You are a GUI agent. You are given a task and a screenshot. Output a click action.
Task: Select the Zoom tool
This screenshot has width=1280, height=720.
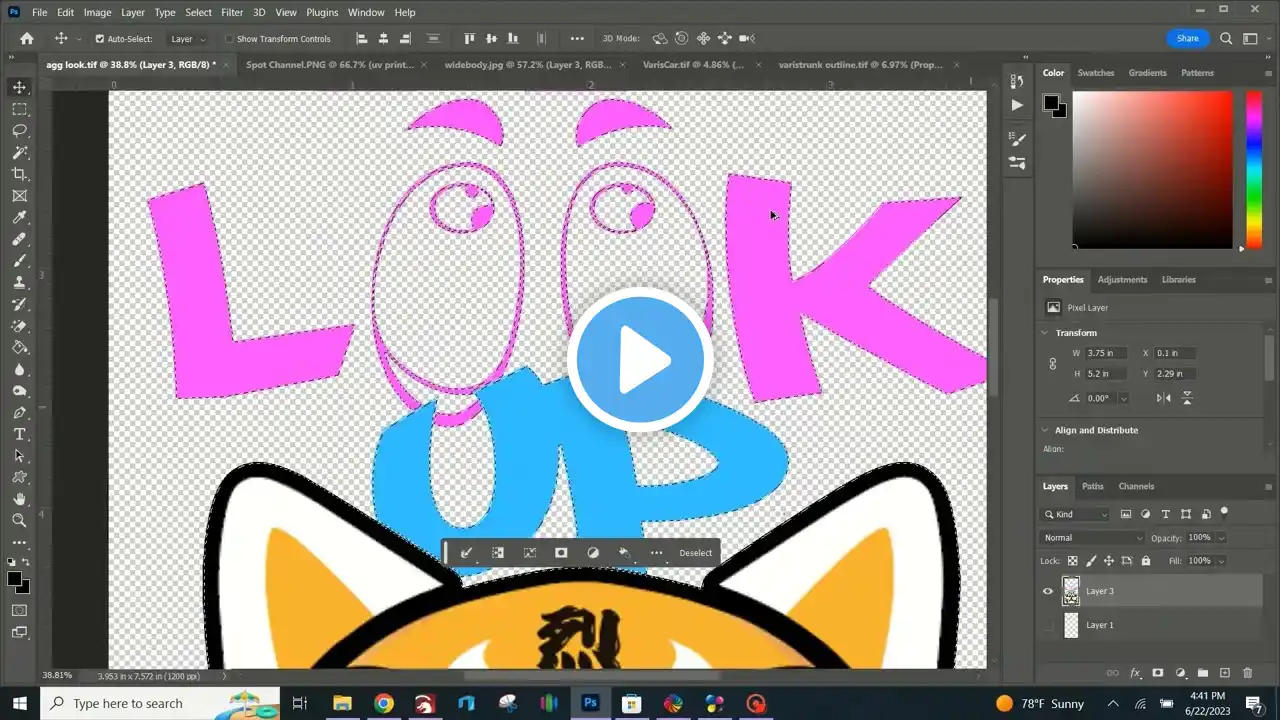19,520
